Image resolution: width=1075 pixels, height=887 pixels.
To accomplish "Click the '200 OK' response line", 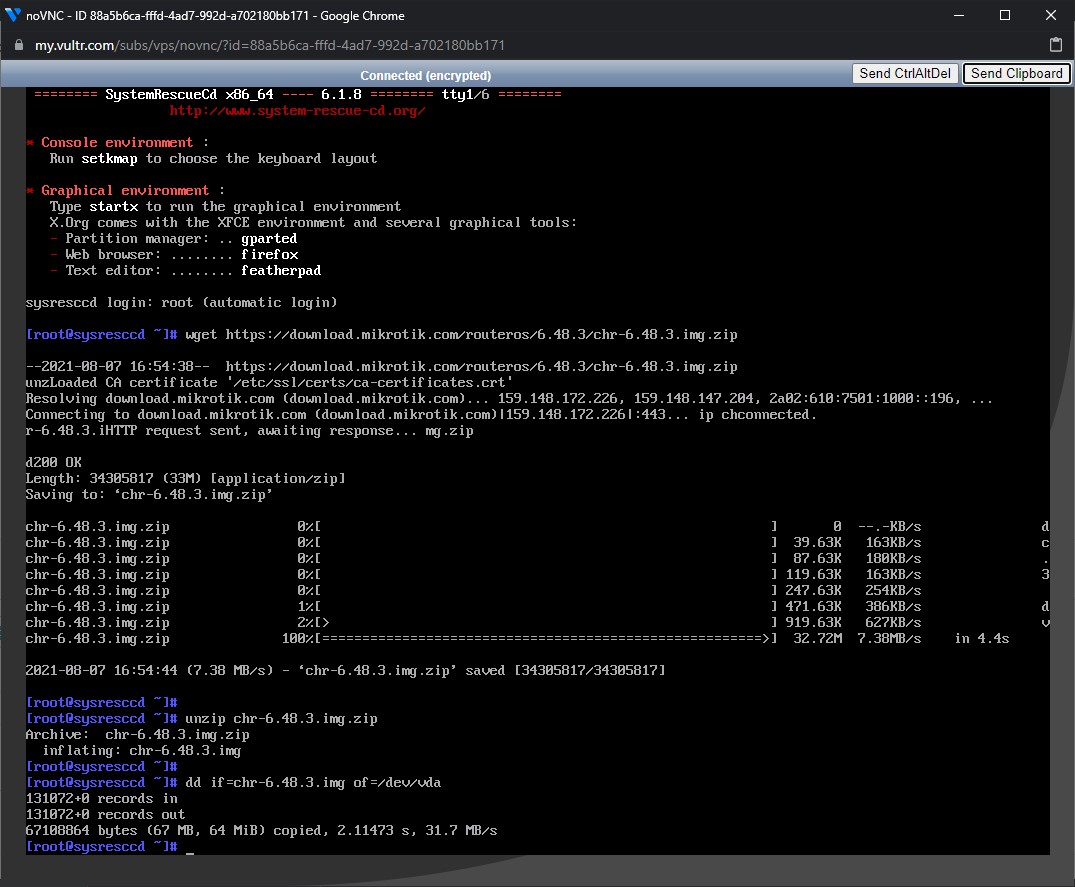I will (53, 462).
